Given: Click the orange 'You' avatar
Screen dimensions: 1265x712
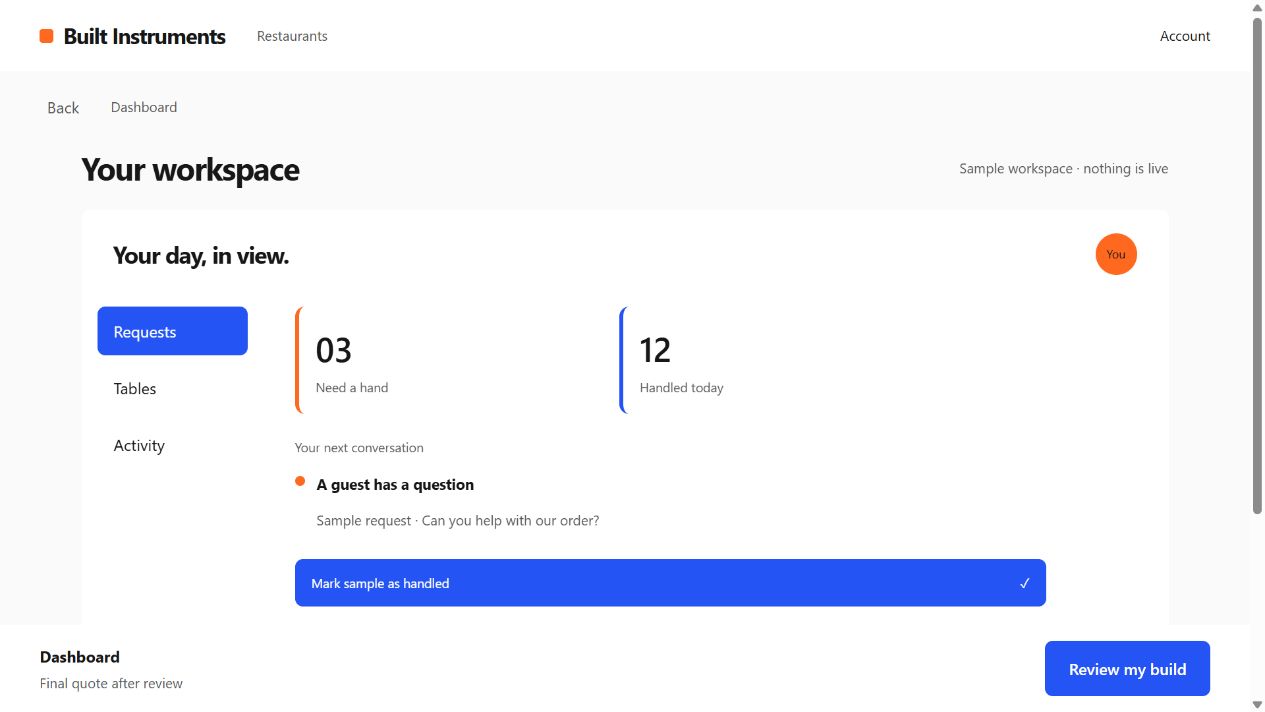Looking at the screenshot, I should click(1116, 254).
